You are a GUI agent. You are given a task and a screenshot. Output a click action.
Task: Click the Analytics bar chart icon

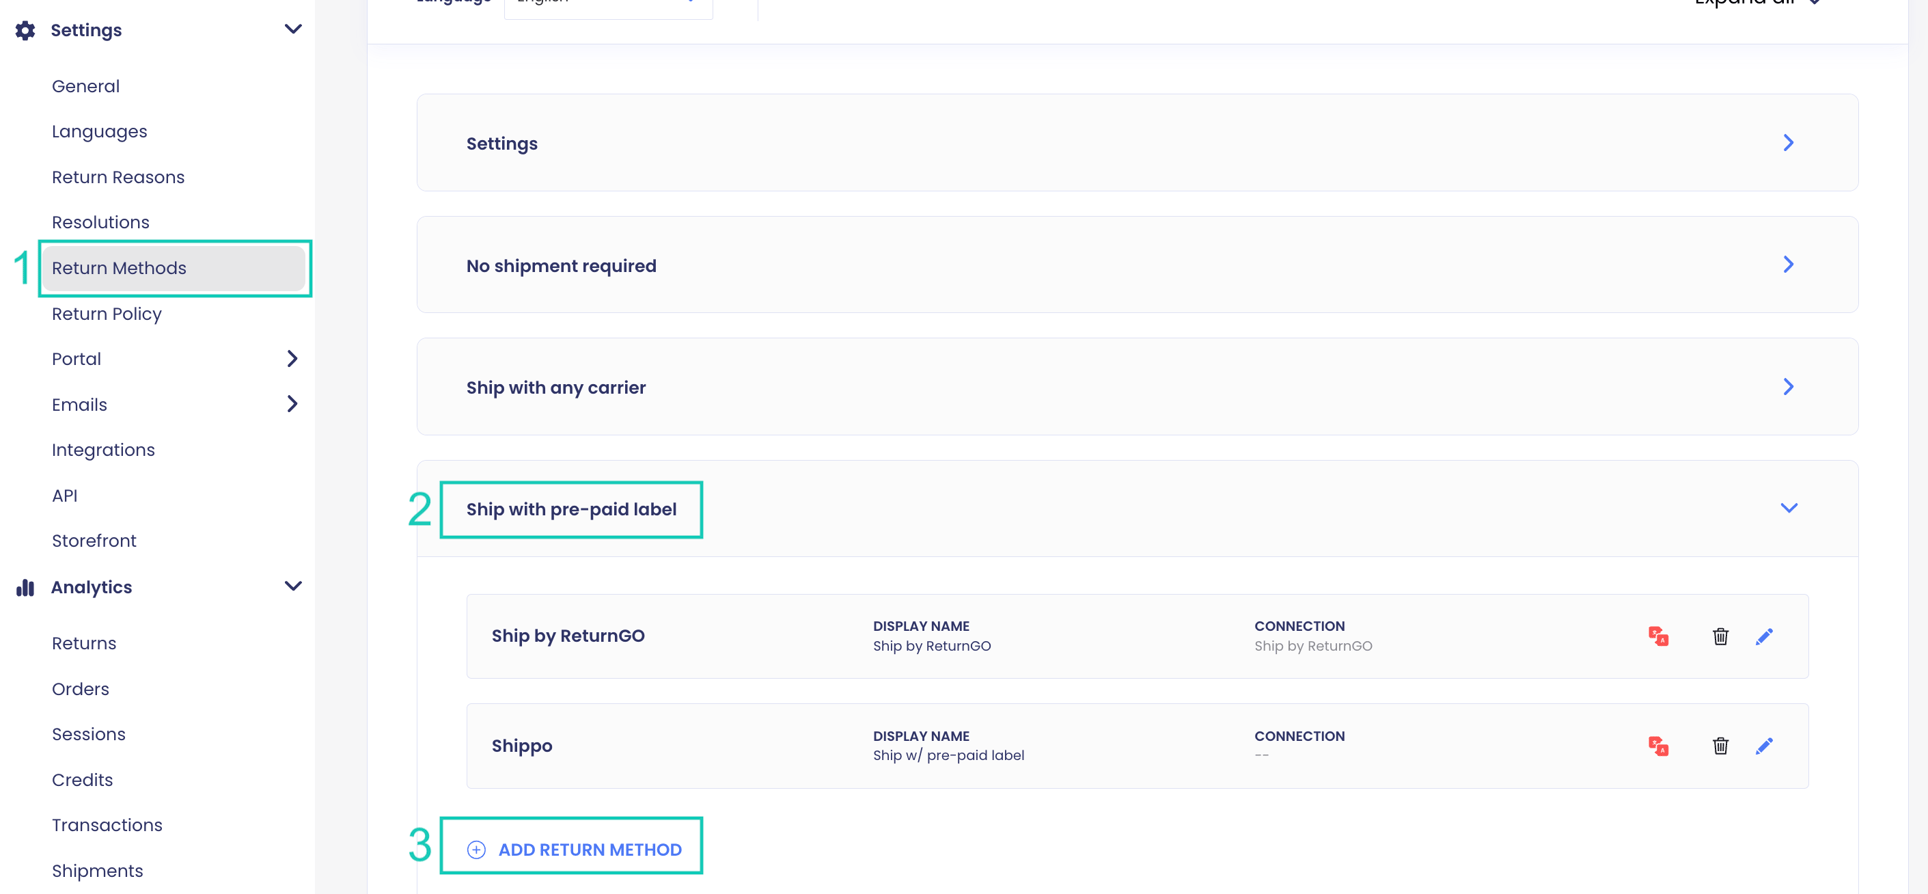click(x=25, y=587)
